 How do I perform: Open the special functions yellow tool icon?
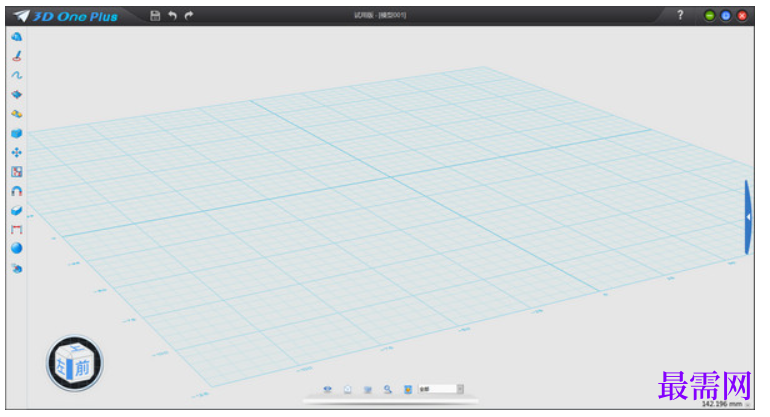pyautogui.click(x=17, y=114)
